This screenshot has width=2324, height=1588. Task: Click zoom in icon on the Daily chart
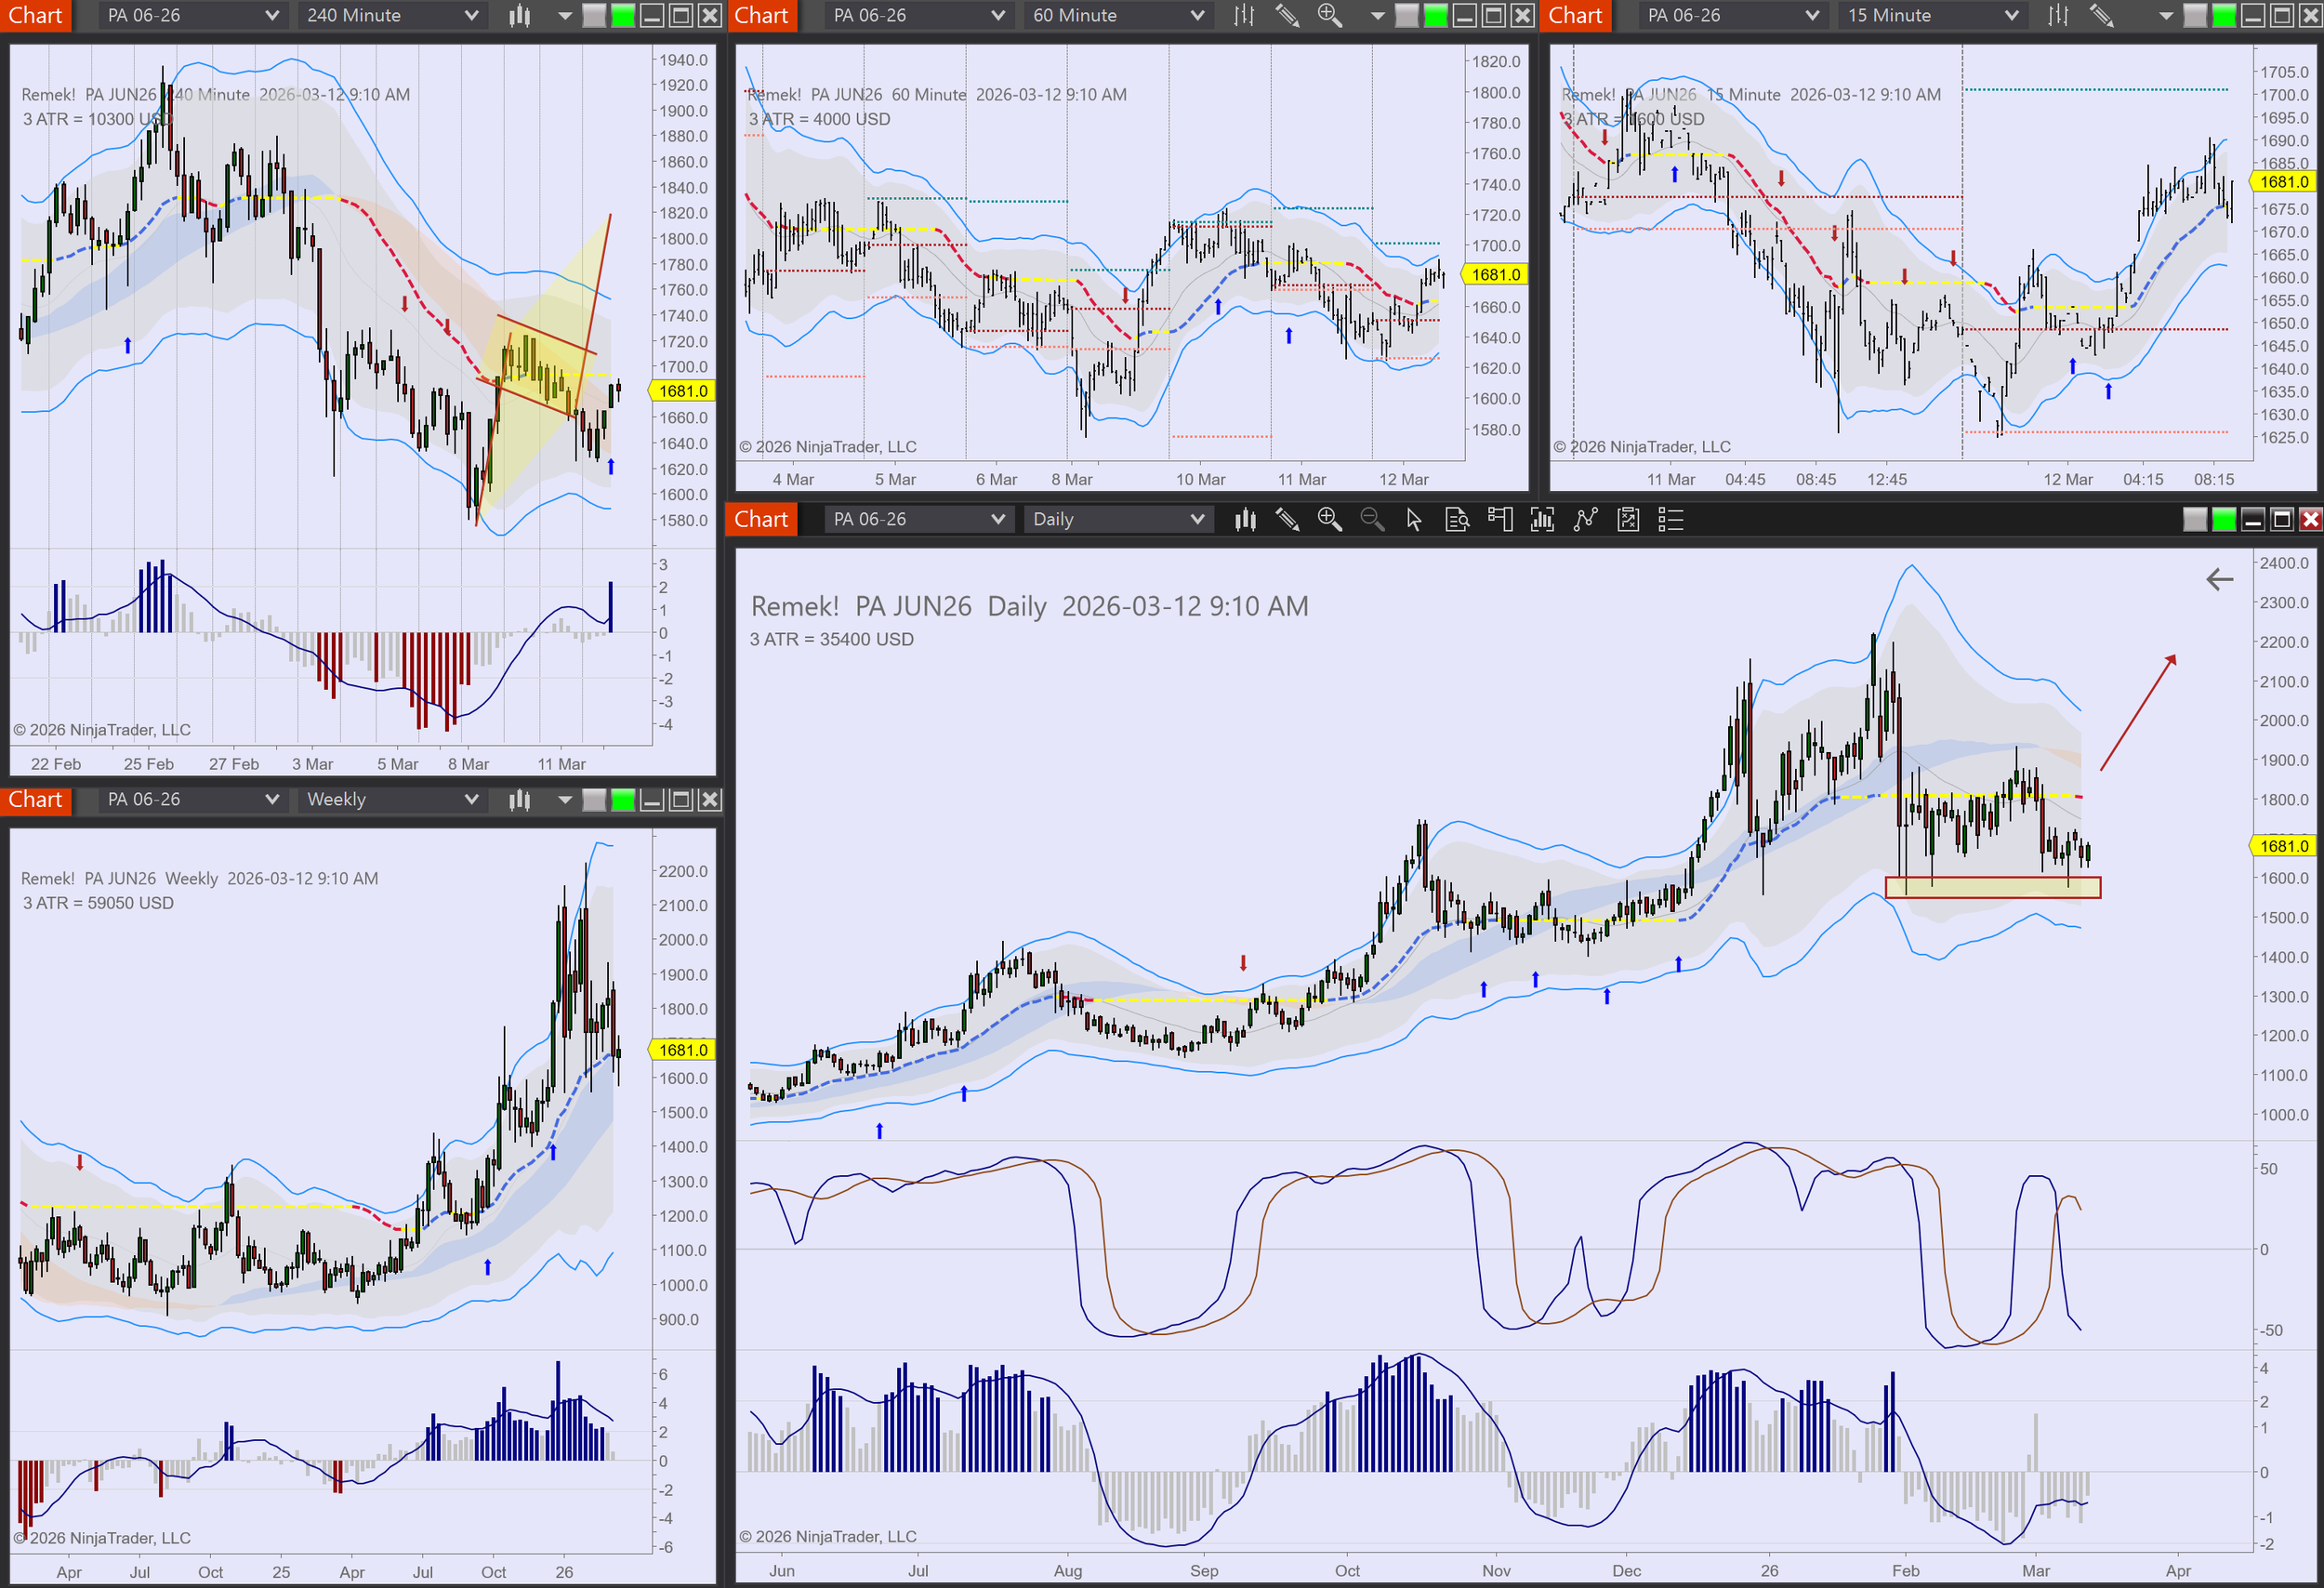click(x=1329, y=519)
